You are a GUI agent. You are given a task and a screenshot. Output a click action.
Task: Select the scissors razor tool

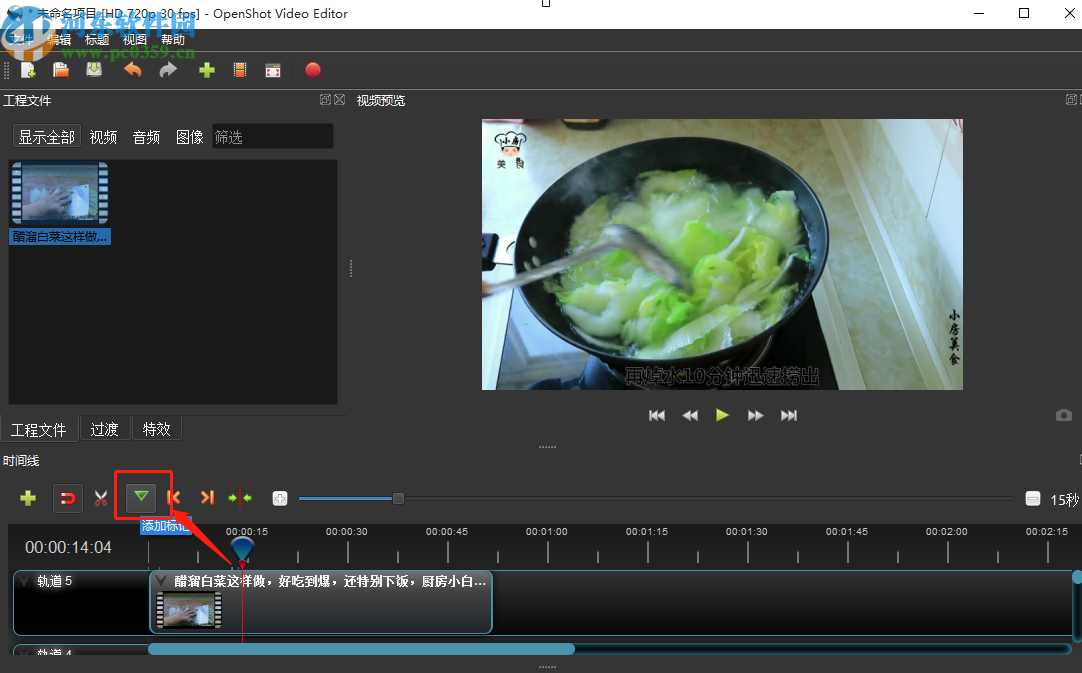[101, 498]
